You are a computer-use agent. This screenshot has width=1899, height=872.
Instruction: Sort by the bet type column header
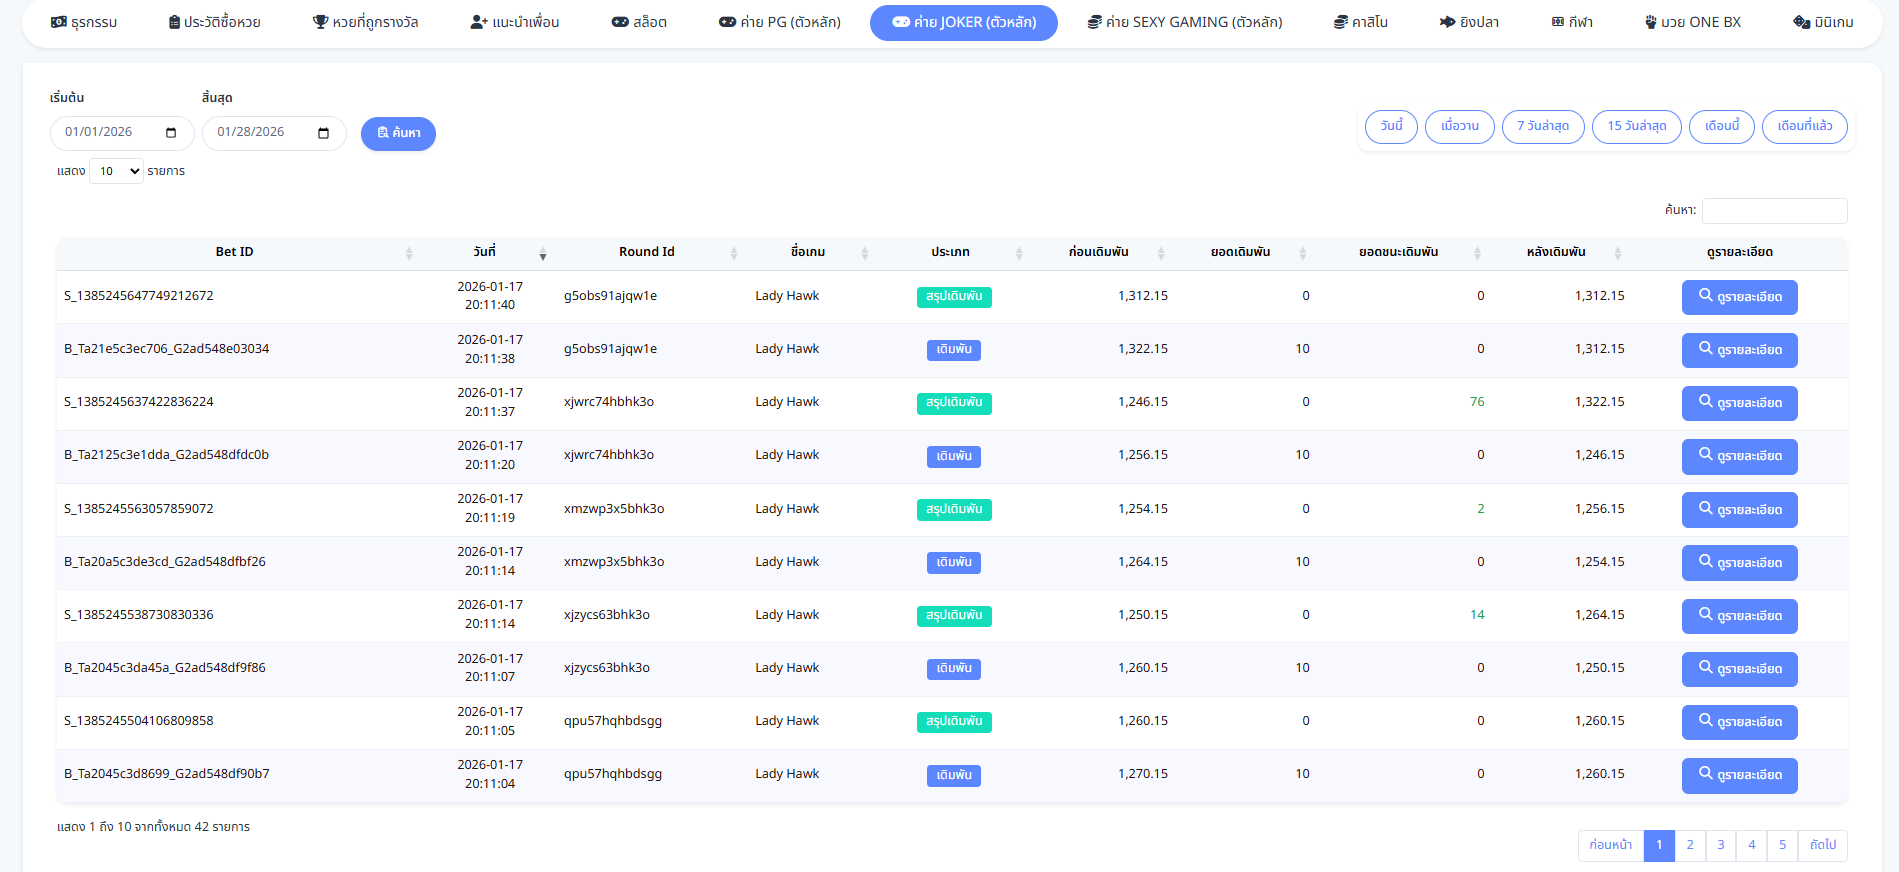pyautogui.click(x=950, y=252)
